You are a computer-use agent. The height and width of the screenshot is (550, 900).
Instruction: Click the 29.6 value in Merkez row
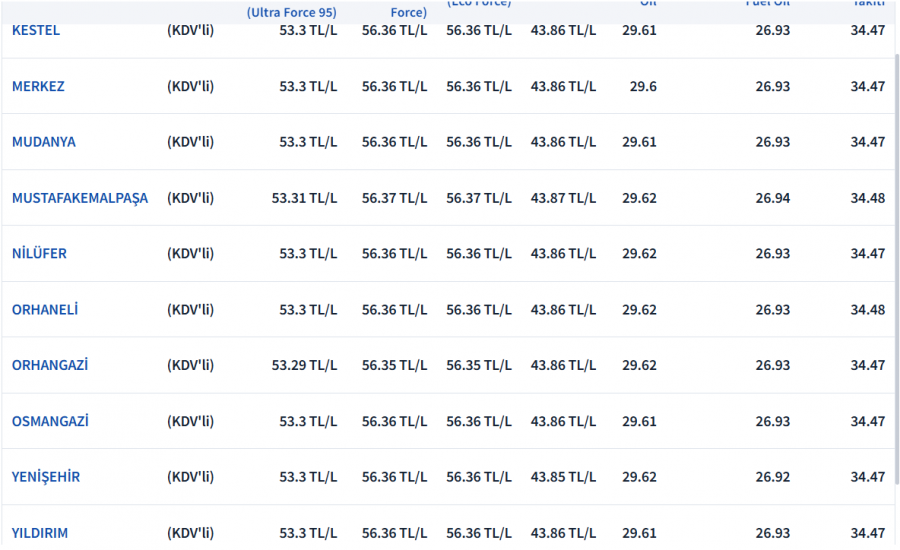(x=643, y=86)
